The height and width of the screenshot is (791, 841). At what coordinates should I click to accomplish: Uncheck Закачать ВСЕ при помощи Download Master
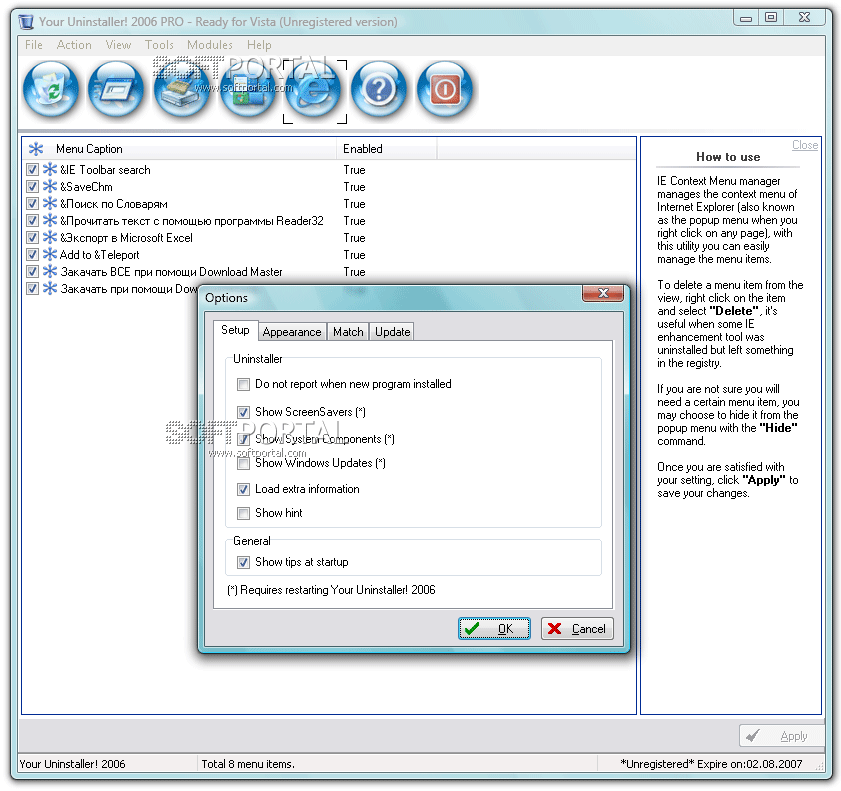click(32, 271)
